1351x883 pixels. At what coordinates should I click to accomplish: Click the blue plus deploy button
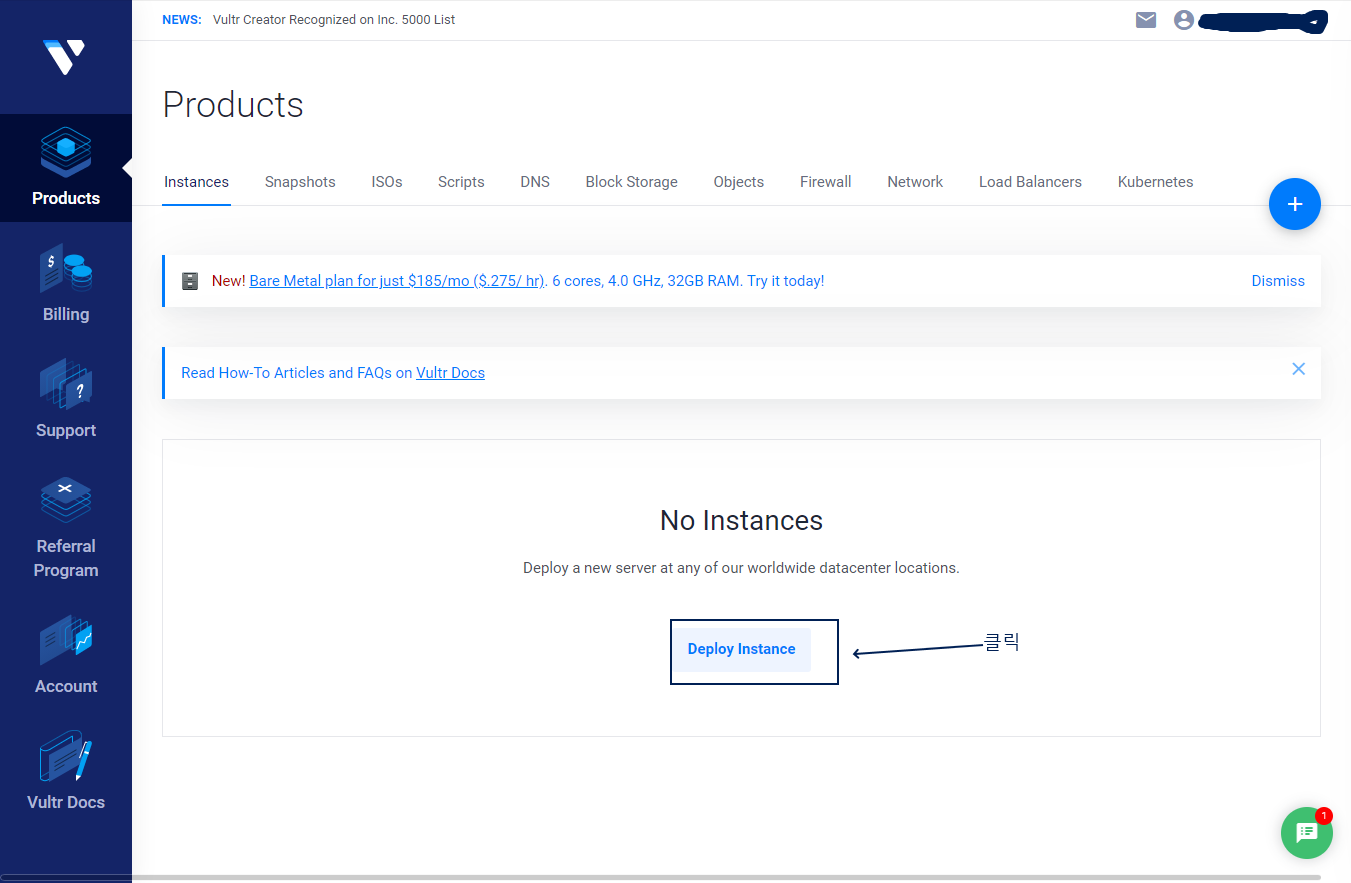point(1295,204)
